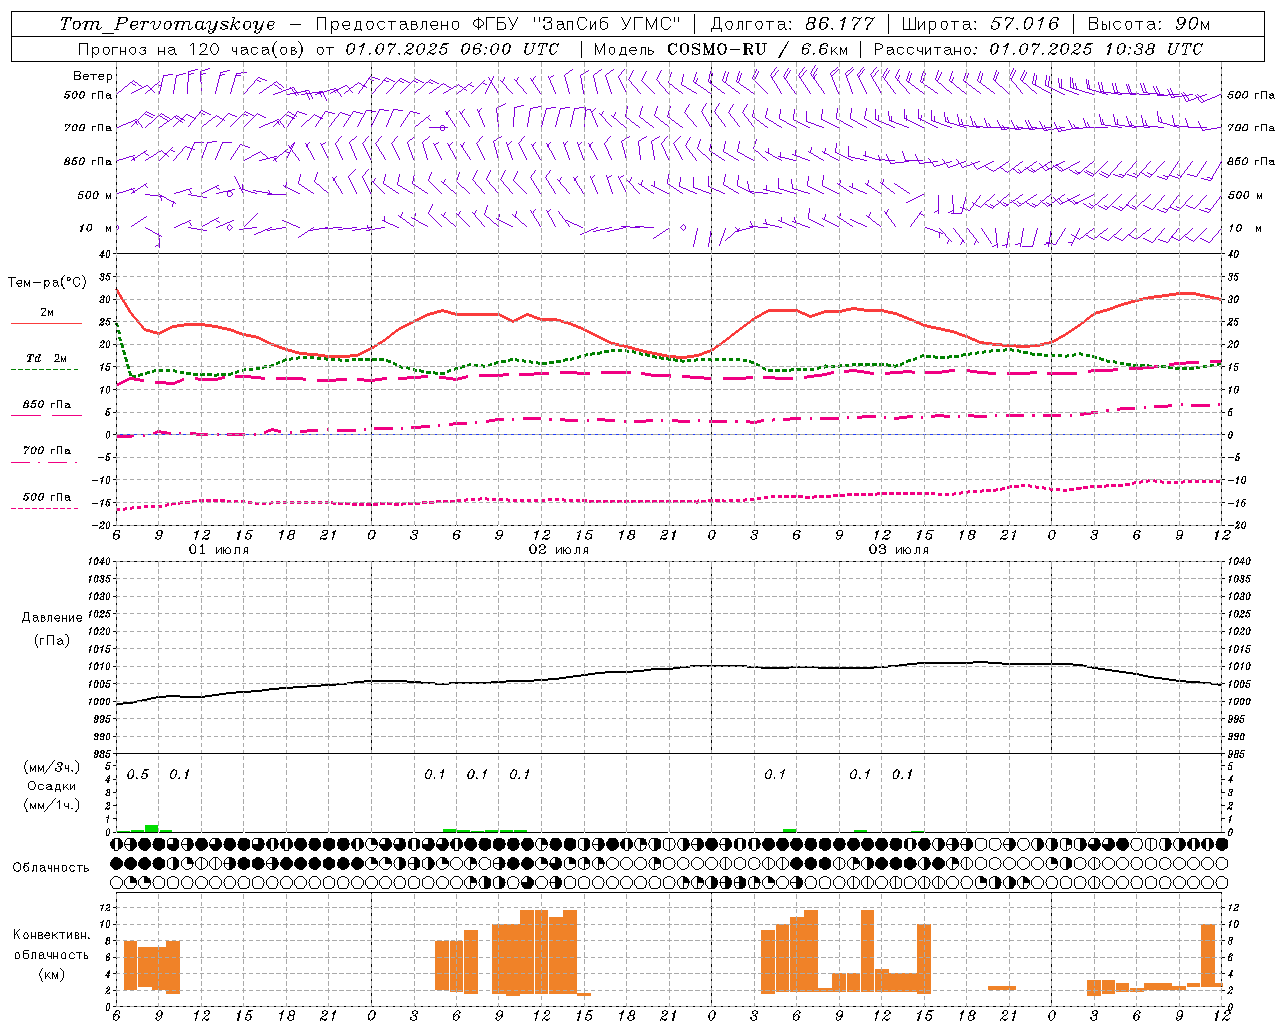Screen dimensions: 1280x1024
Task: Click the 700 гПа dash-dot temperature legend entry
Action: coord(47,451)
